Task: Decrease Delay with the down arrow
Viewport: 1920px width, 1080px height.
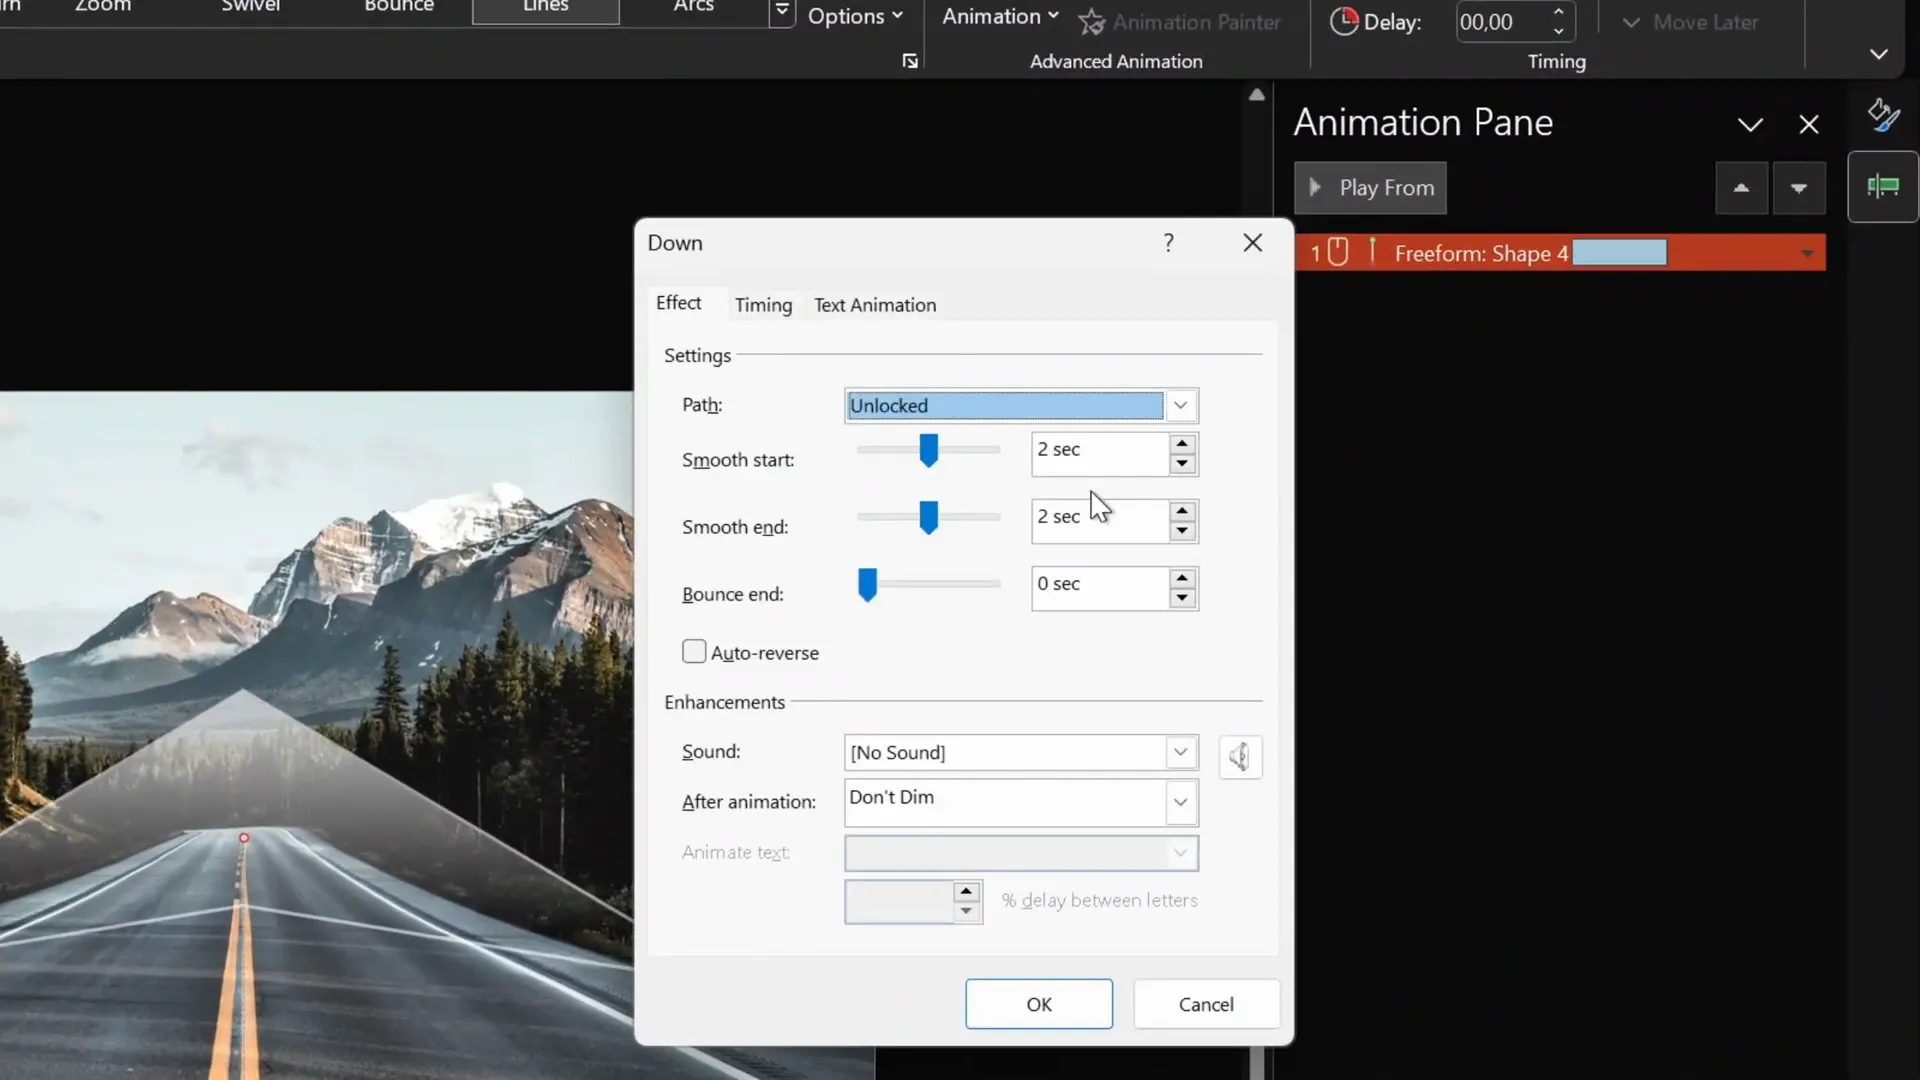Action: pos(1558,32)
